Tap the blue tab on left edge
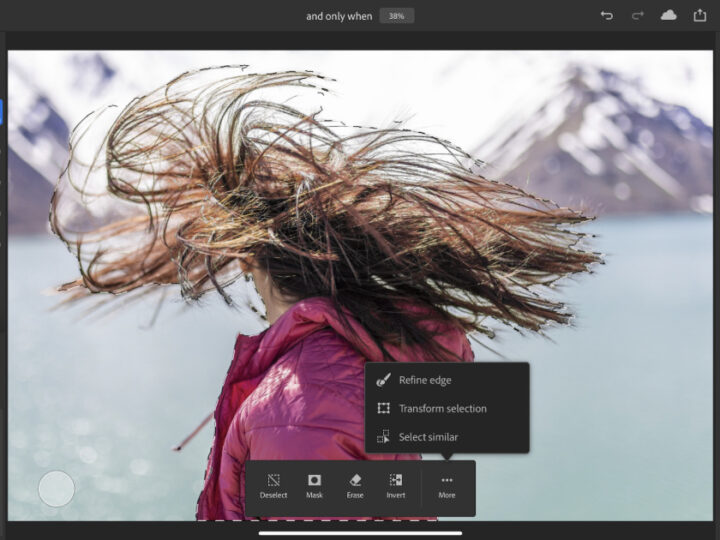The height and width of the screenshot is (540, 720). click(x=2, y=111)
